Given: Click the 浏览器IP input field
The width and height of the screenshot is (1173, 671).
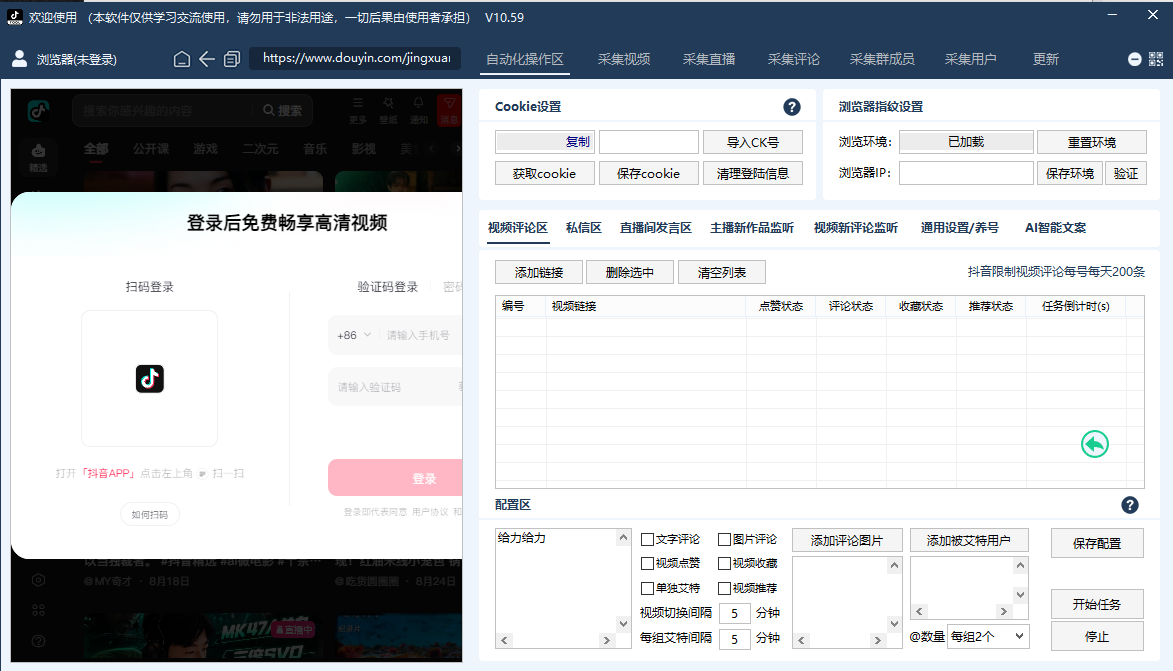Looking at the screenshot, I should (966, 174).
